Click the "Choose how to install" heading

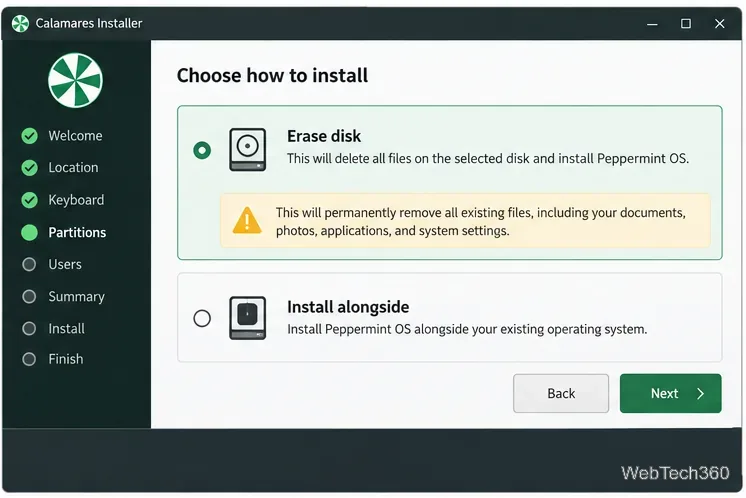pyautogui.click(x=272, y=76)
